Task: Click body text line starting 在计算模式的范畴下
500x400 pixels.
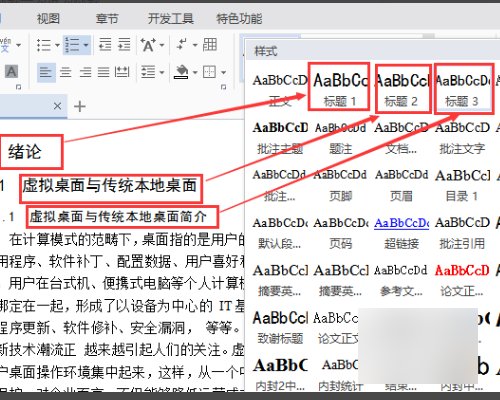Action: point(127,240)
